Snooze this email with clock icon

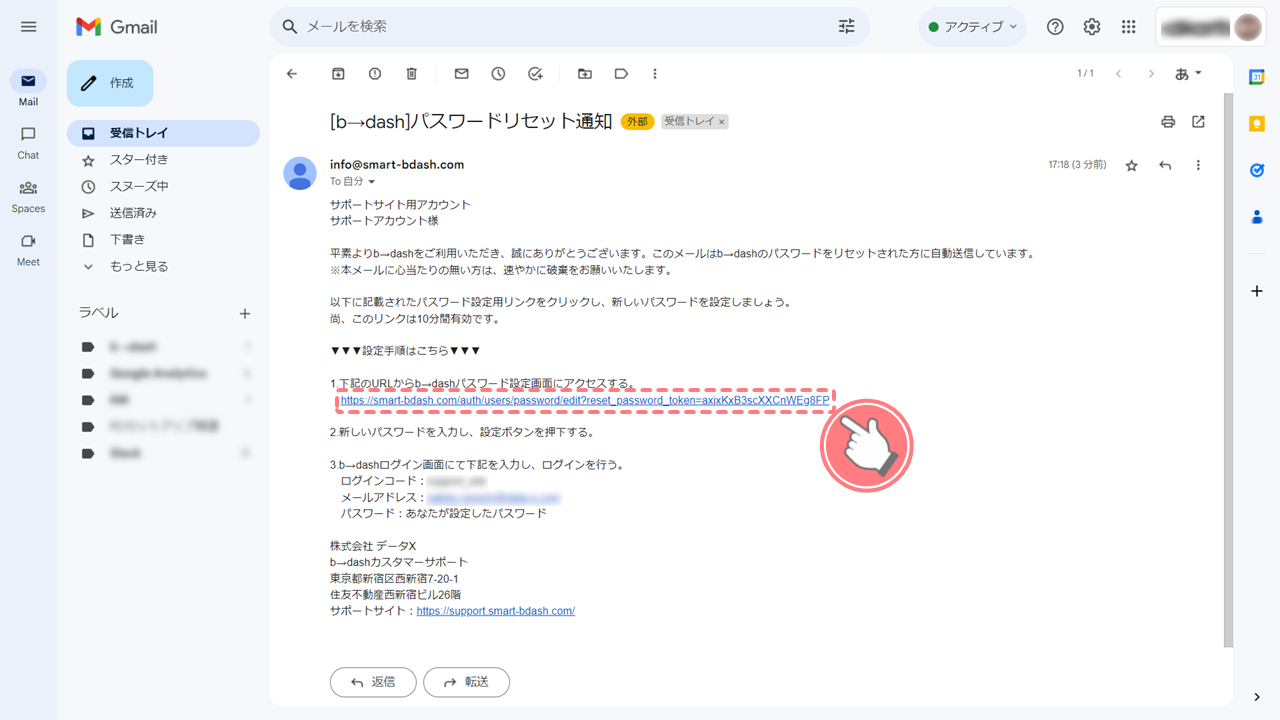pyautogui.click(x=498, y=73)
